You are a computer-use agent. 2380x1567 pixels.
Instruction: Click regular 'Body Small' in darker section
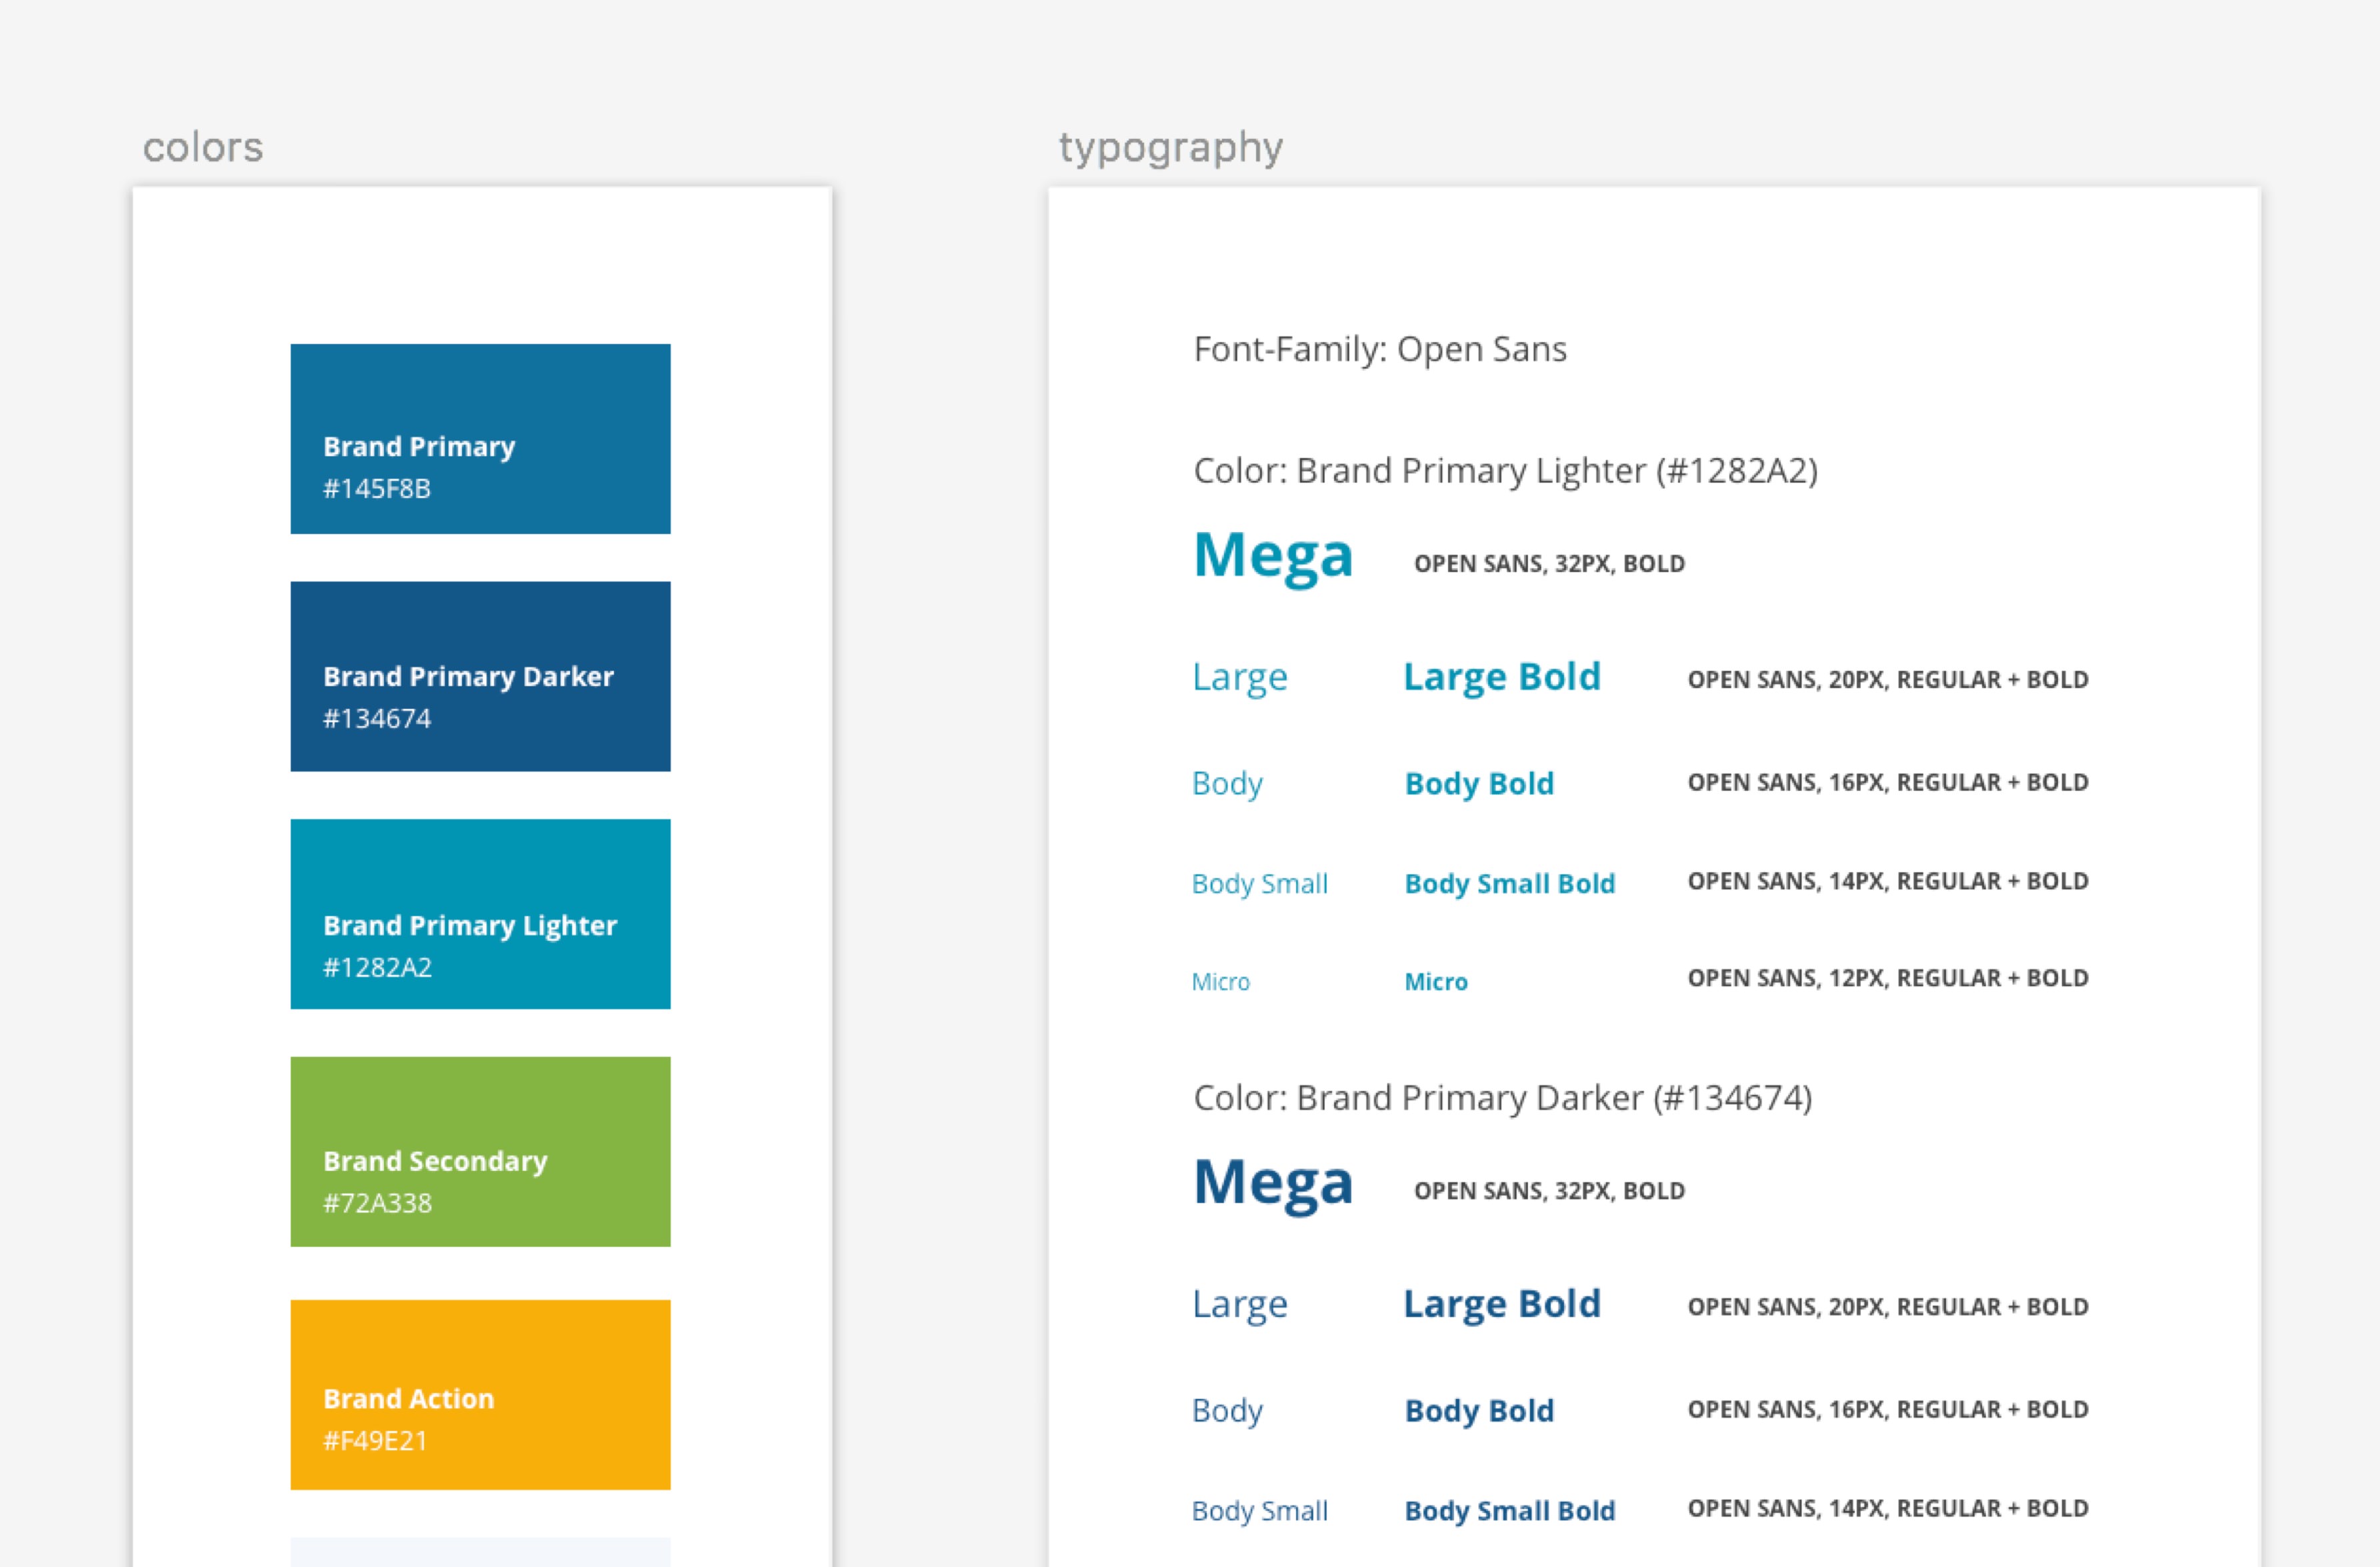(1260, 1511)
